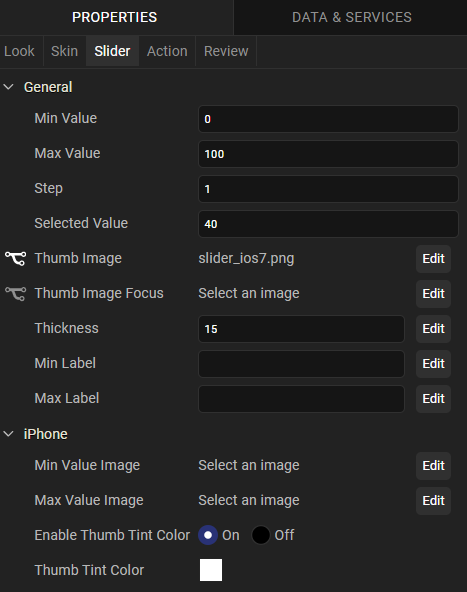This screenshot has height=592, width=467.
Task: Click Edit for Thumb Image Focus
Action: (x=433, y=294)
